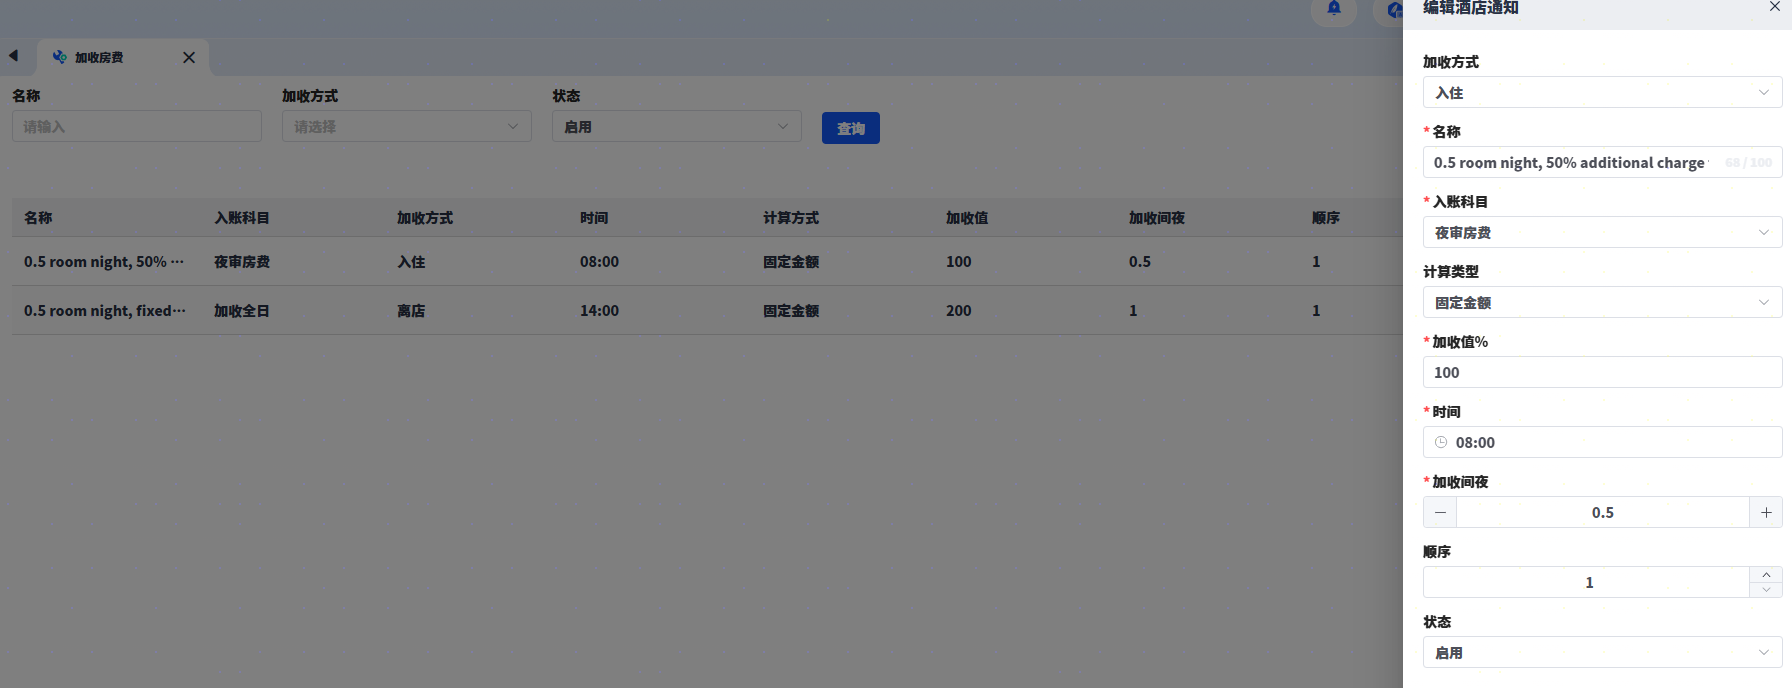Click the clock icon in 时间 field
The image size is (1792, 688).
pyautogui.click(x=1441, y=442)
